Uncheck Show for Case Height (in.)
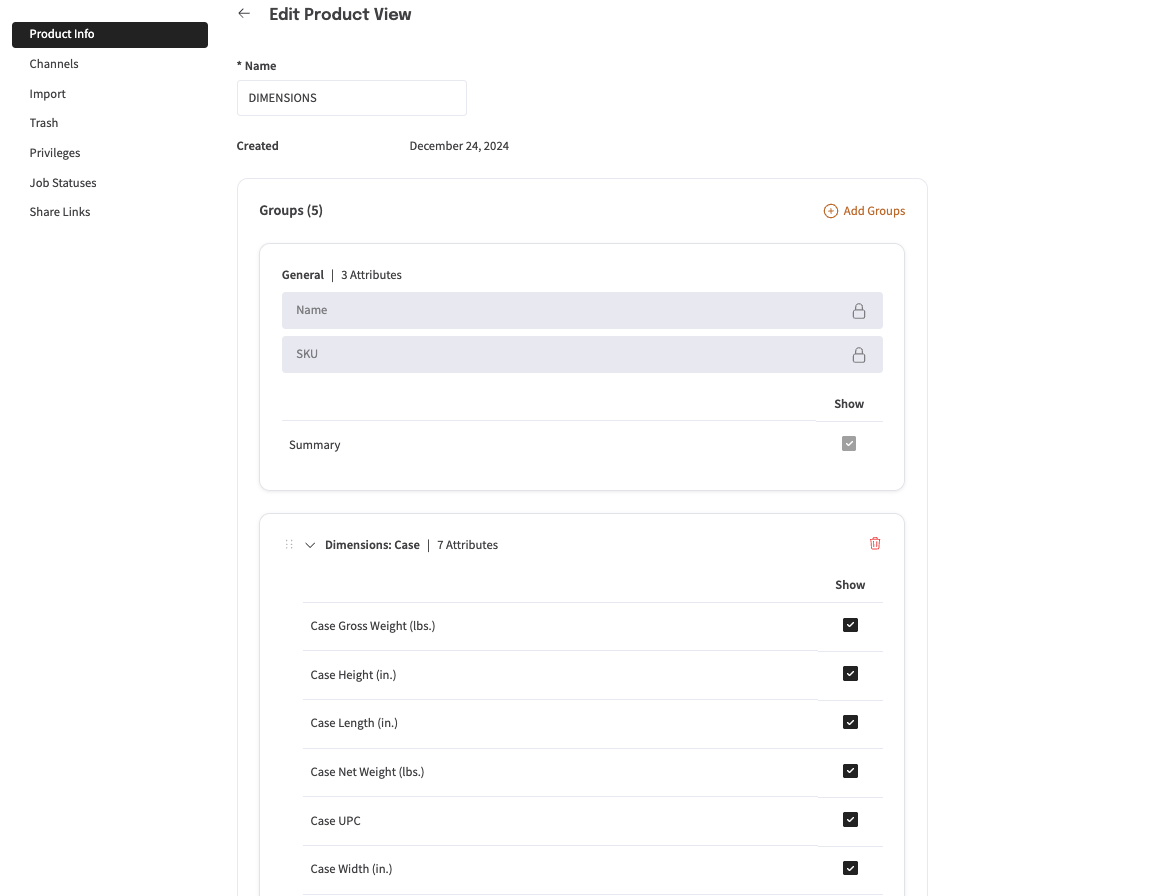Image resolution: width=1166 pixels, height=896 pixels. pos(850,674)
